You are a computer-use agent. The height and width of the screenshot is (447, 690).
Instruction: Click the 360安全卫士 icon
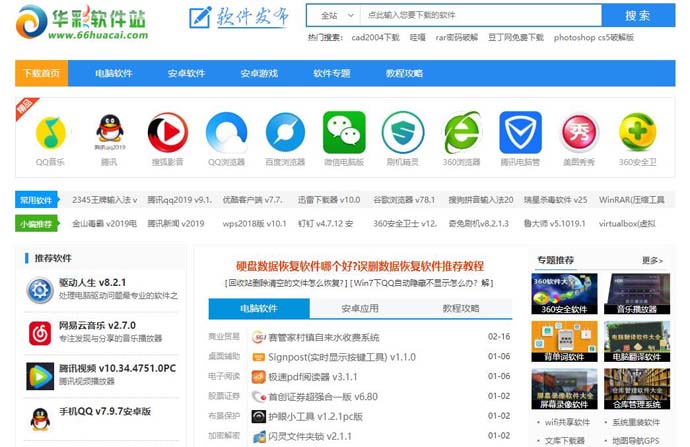click(x=638, y=132)
